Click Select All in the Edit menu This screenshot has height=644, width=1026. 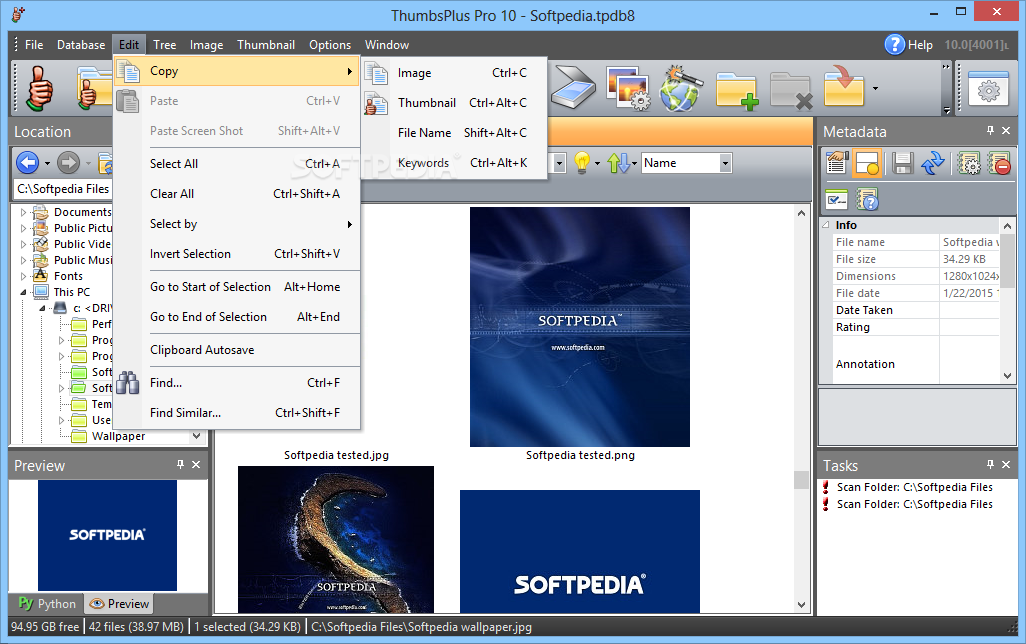pos(237,164)
